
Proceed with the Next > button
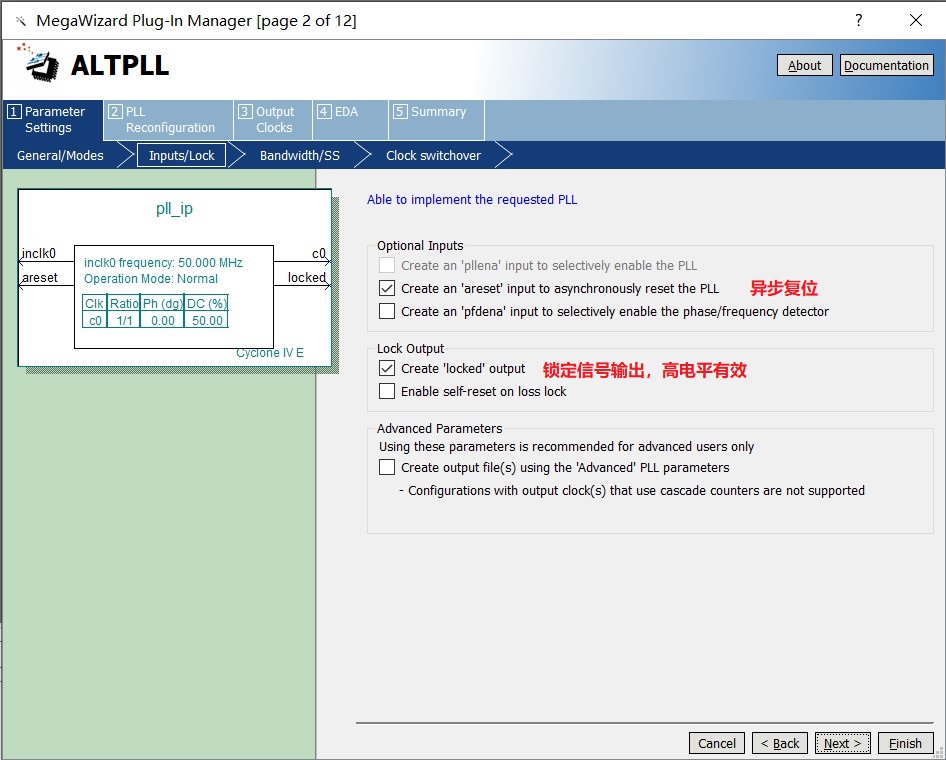pos(842,743)
